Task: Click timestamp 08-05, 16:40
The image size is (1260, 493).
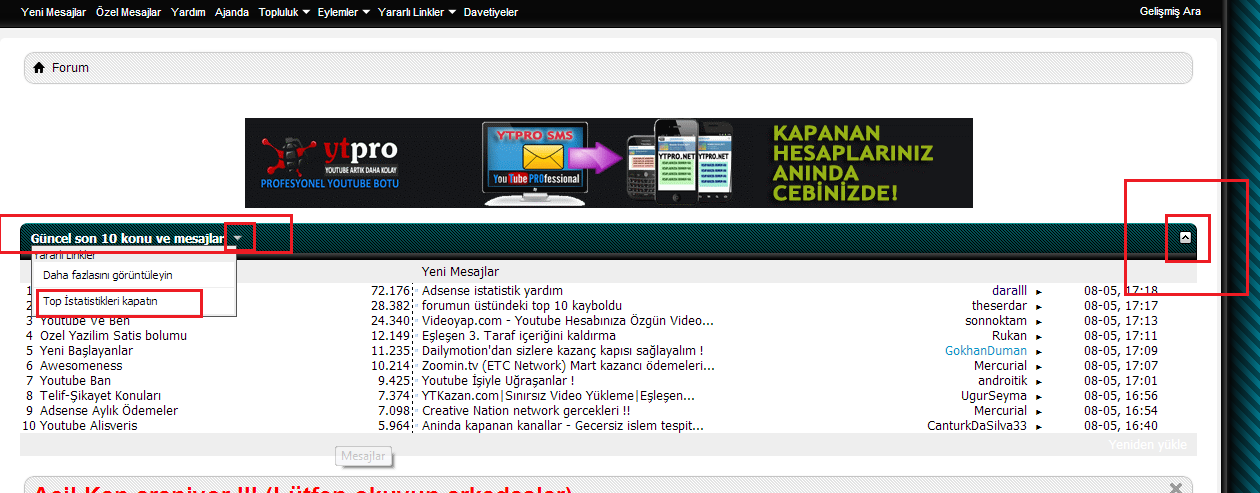Action: coord(1121,426)
